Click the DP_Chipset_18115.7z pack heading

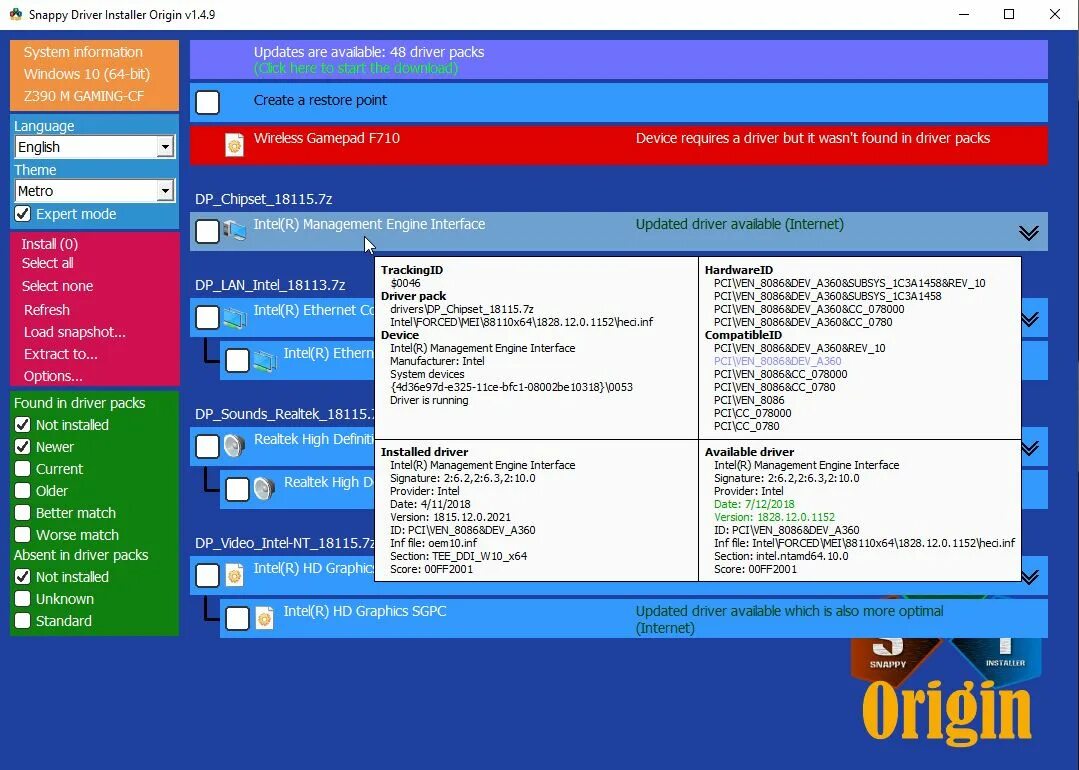(x=264, y=199)
